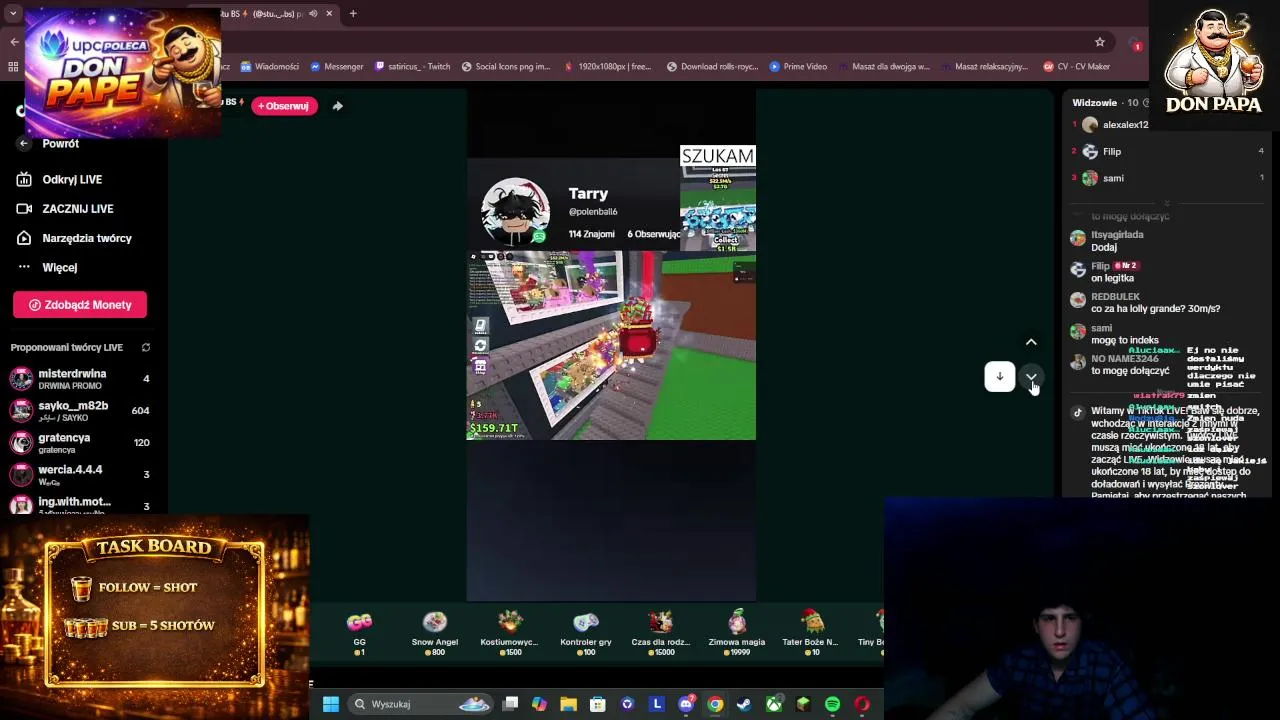Send the Czas dla rodz... gift
1280x720 pixels.
(x=660, y=633)
